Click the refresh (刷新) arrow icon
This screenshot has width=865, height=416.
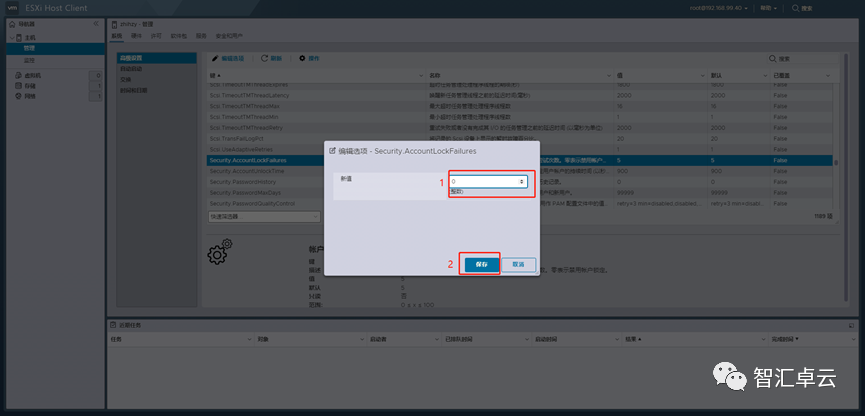click(264, 58)
